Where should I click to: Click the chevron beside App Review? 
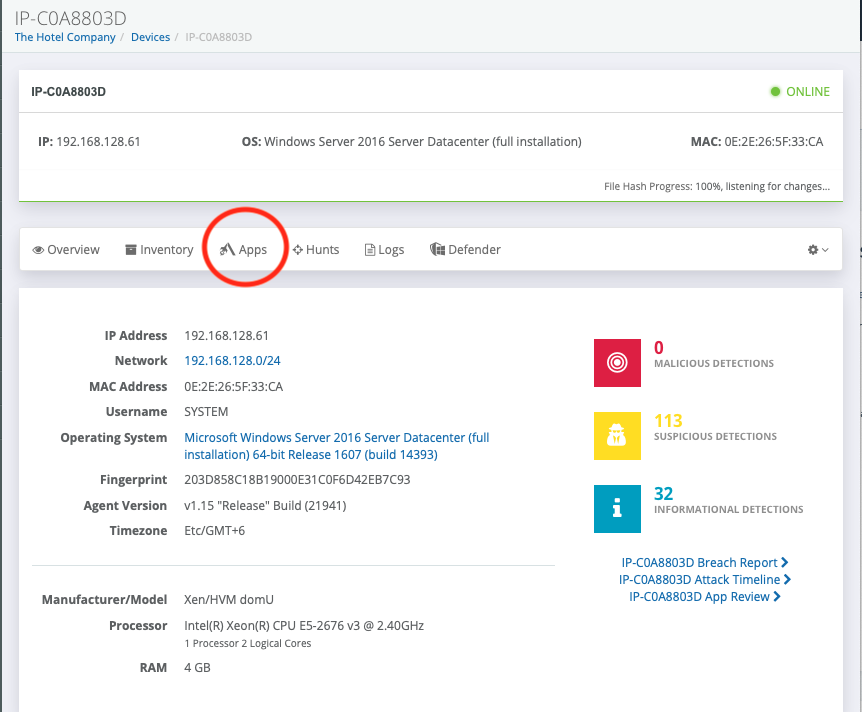(777, 597)
